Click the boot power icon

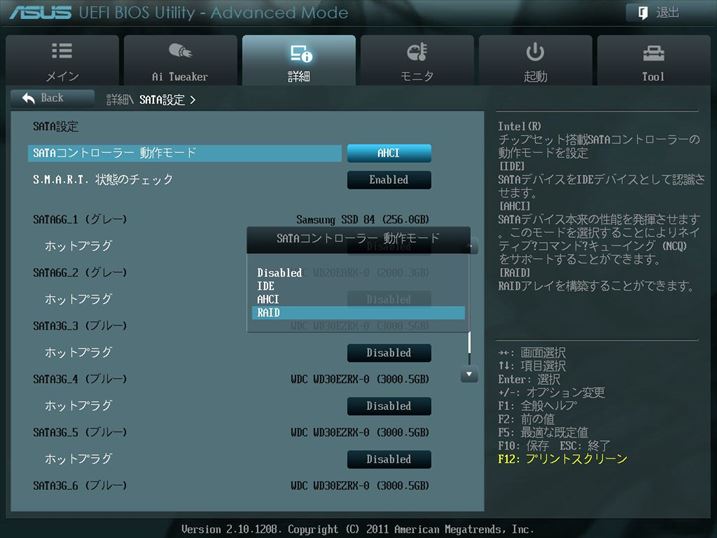click(535, 52)
